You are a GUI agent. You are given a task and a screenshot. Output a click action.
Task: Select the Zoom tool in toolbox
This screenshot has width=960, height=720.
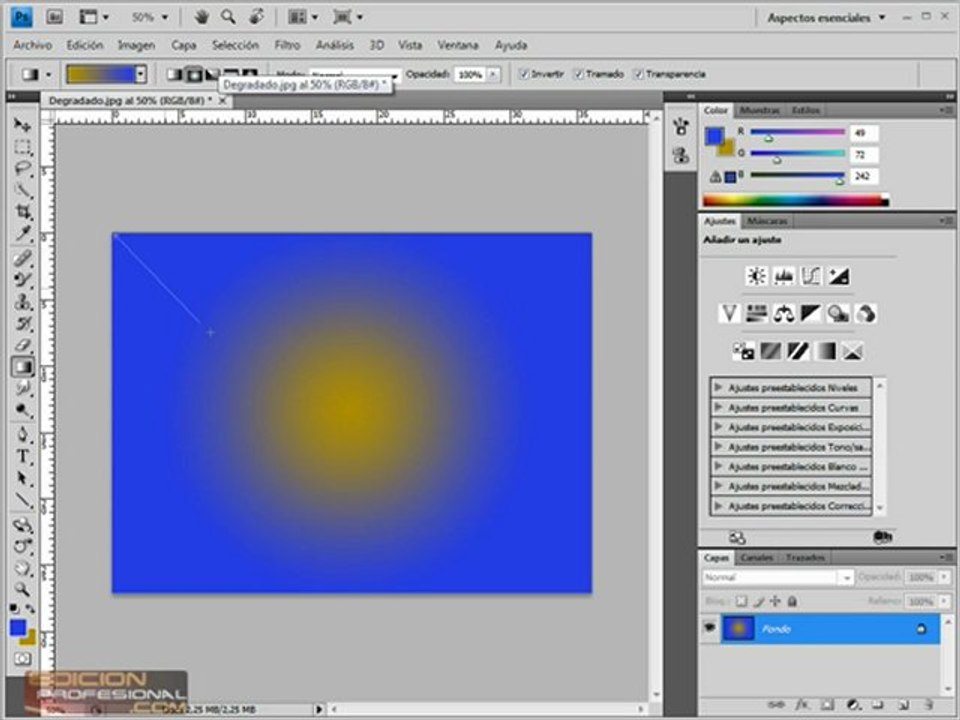point(23,589)
